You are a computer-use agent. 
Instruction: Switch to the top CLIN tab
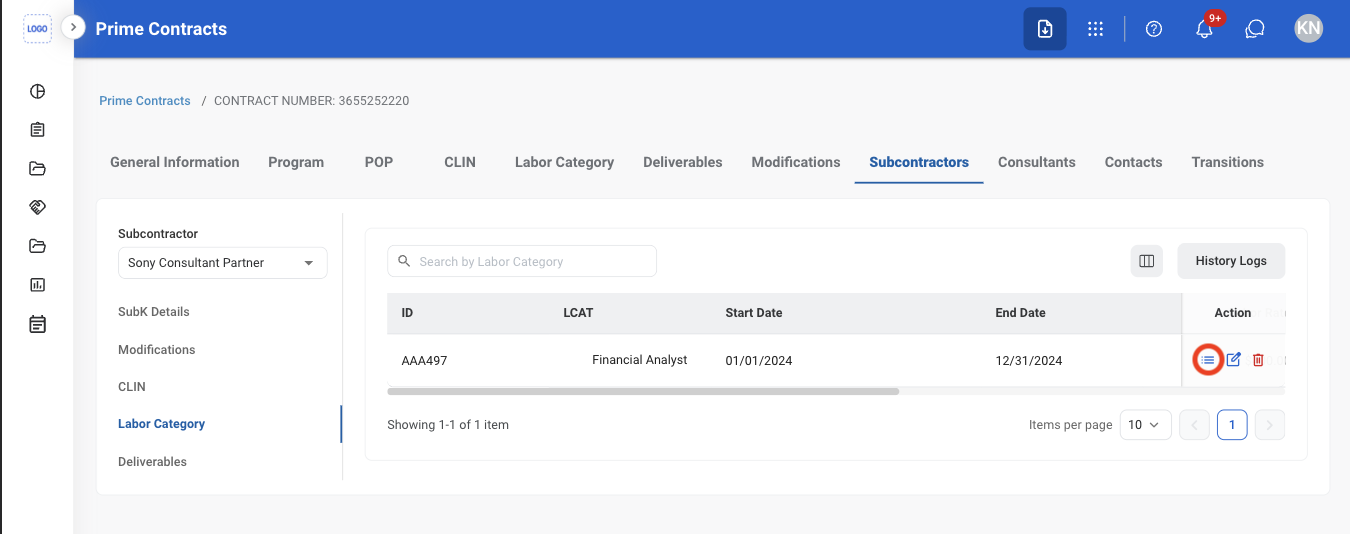(x=460, y=162)
